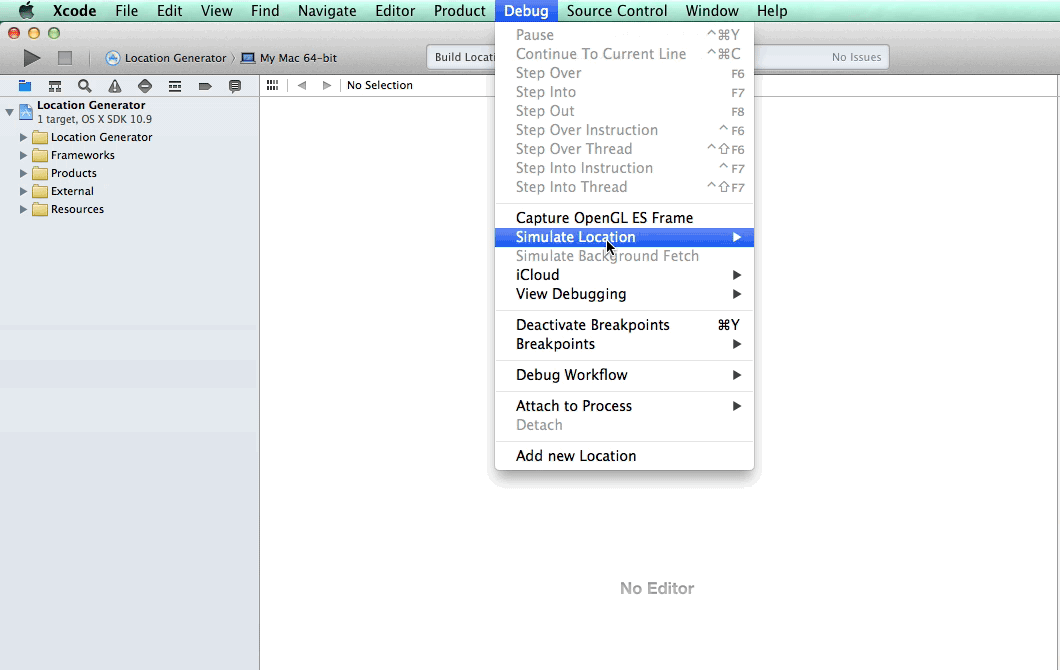1060x670 pixels.
Task: Open the Debug Workflow submenu
Action: point(624,375)
